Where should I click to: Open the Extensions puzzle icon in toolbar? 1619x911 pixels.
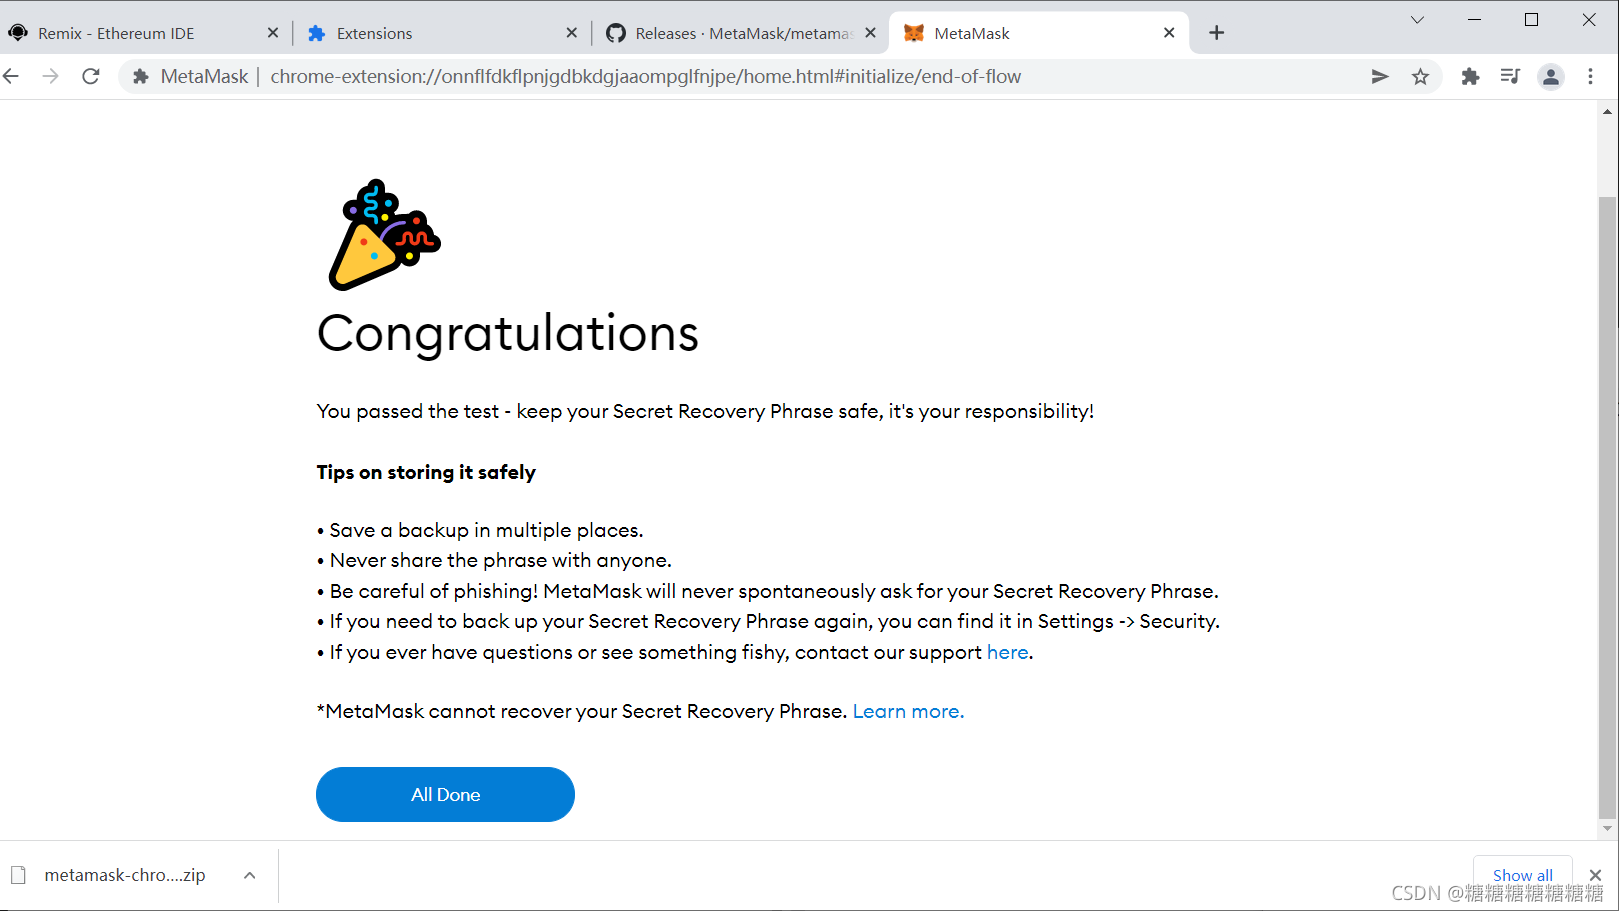1470,76
